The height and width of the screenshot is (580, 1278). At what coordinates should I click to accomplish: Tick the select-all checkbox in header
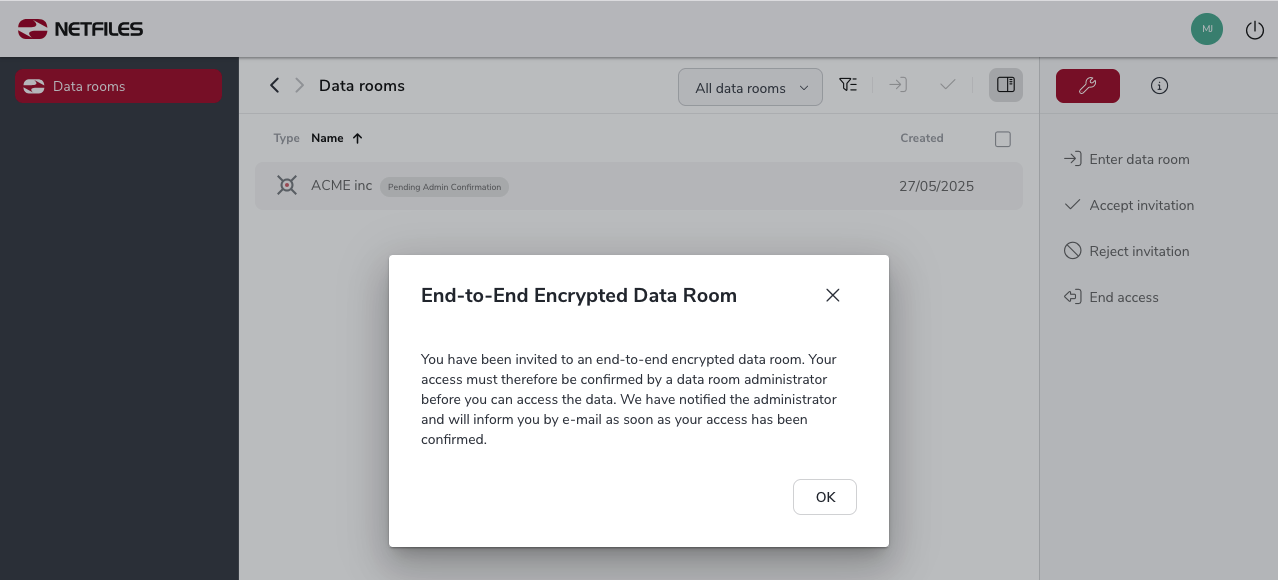pos(1003,139)
